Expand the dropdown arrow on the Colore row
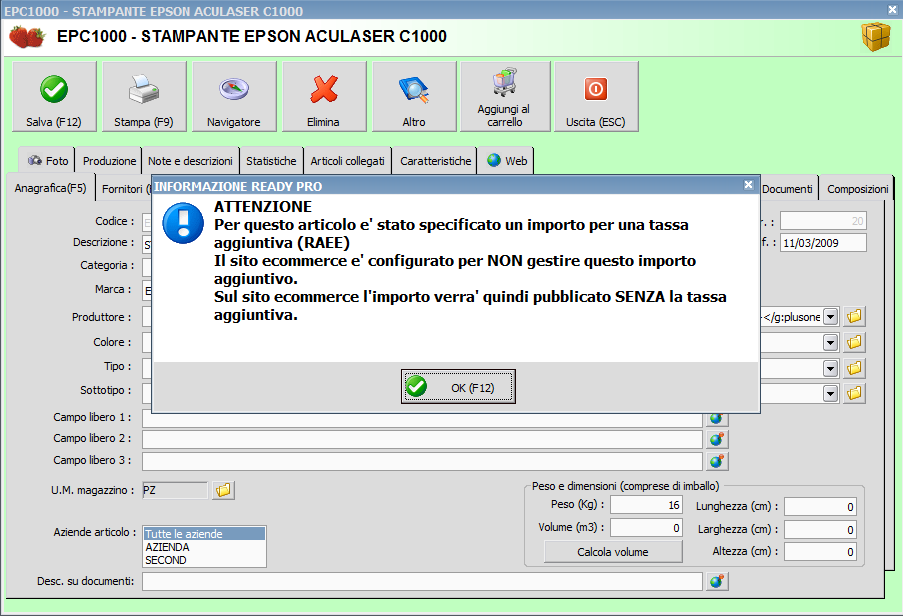Viewport: 903px width, 616px height. (x=830, y=343)
